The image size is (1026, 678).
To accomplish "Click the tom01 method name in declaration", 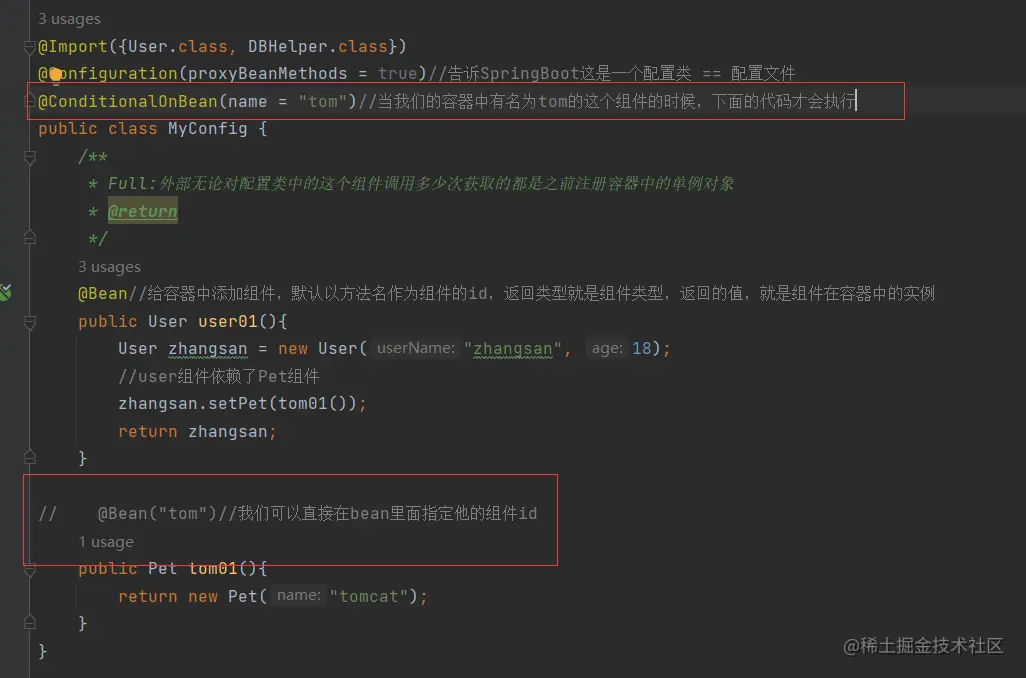I will (213, 568).
